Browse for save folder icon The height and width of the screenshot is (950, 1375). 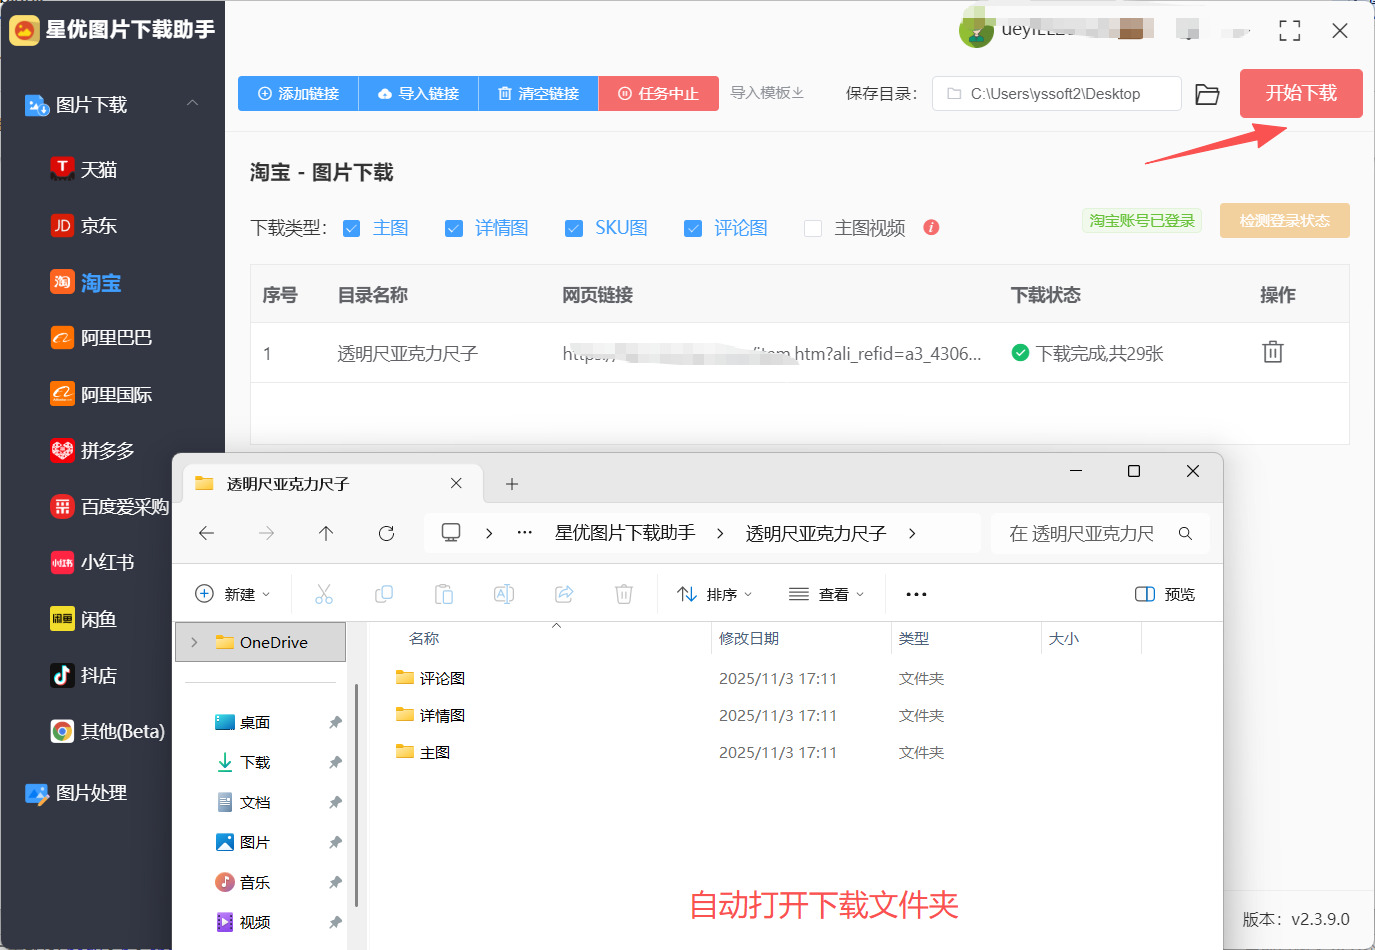[x=1207, y=94]
